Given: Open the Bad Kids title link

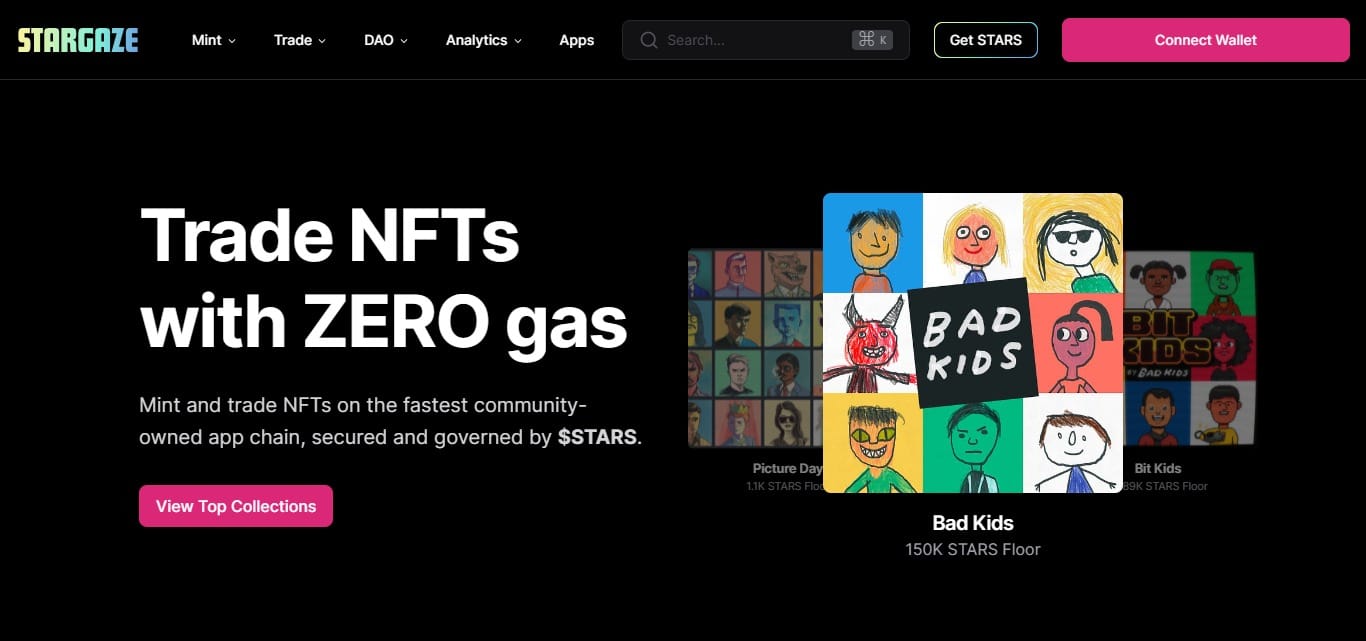Looking at the screenshot, I should coord(972,522).
